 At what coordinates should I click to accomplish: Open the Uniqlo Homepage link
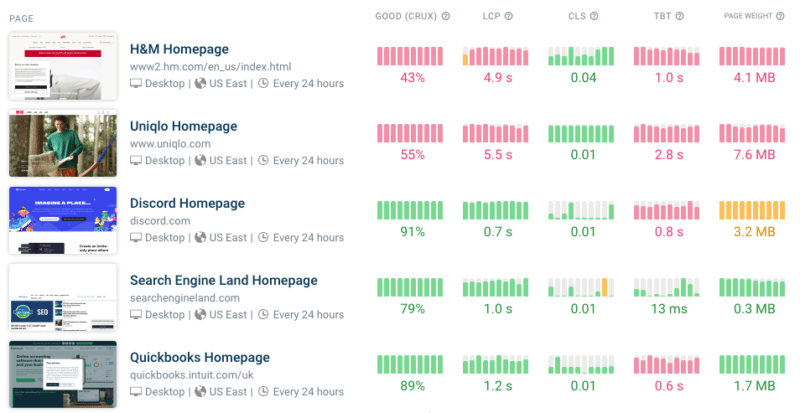point(183,126)
